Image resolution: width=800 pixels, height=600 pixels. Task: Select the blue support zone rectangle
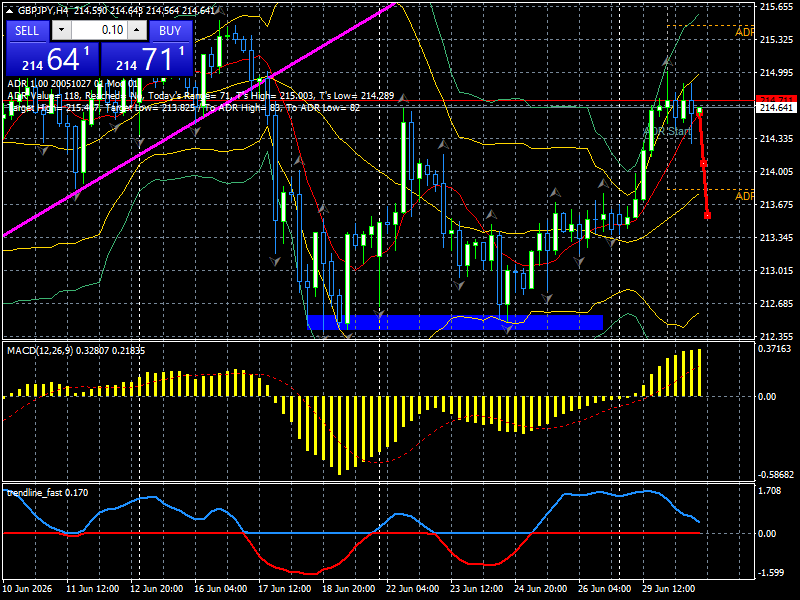[x=455, y=322]
